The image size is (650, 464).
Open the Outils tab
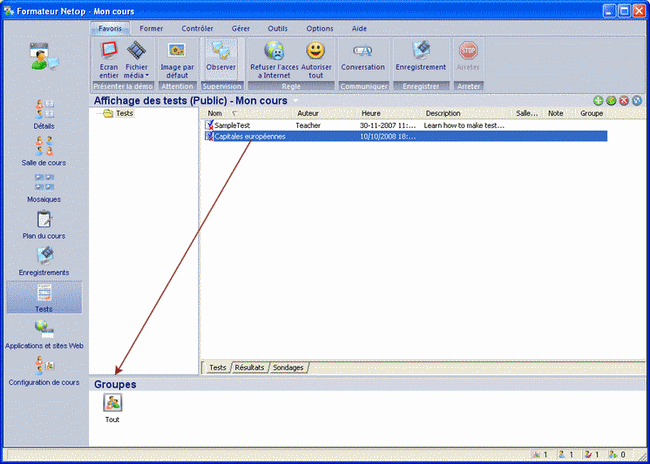(x=278, y=29)
